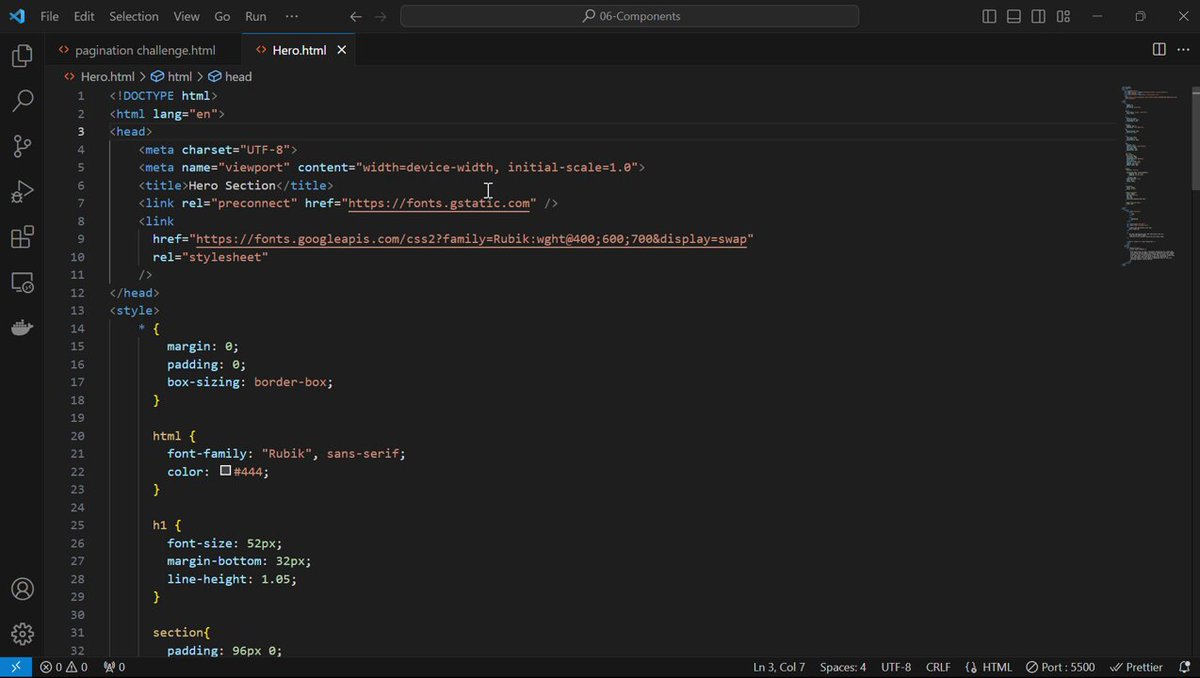The width and height of the screenshot is (1200, 678).
Task: Open the Run menu
Action: [x=256, y=16]
